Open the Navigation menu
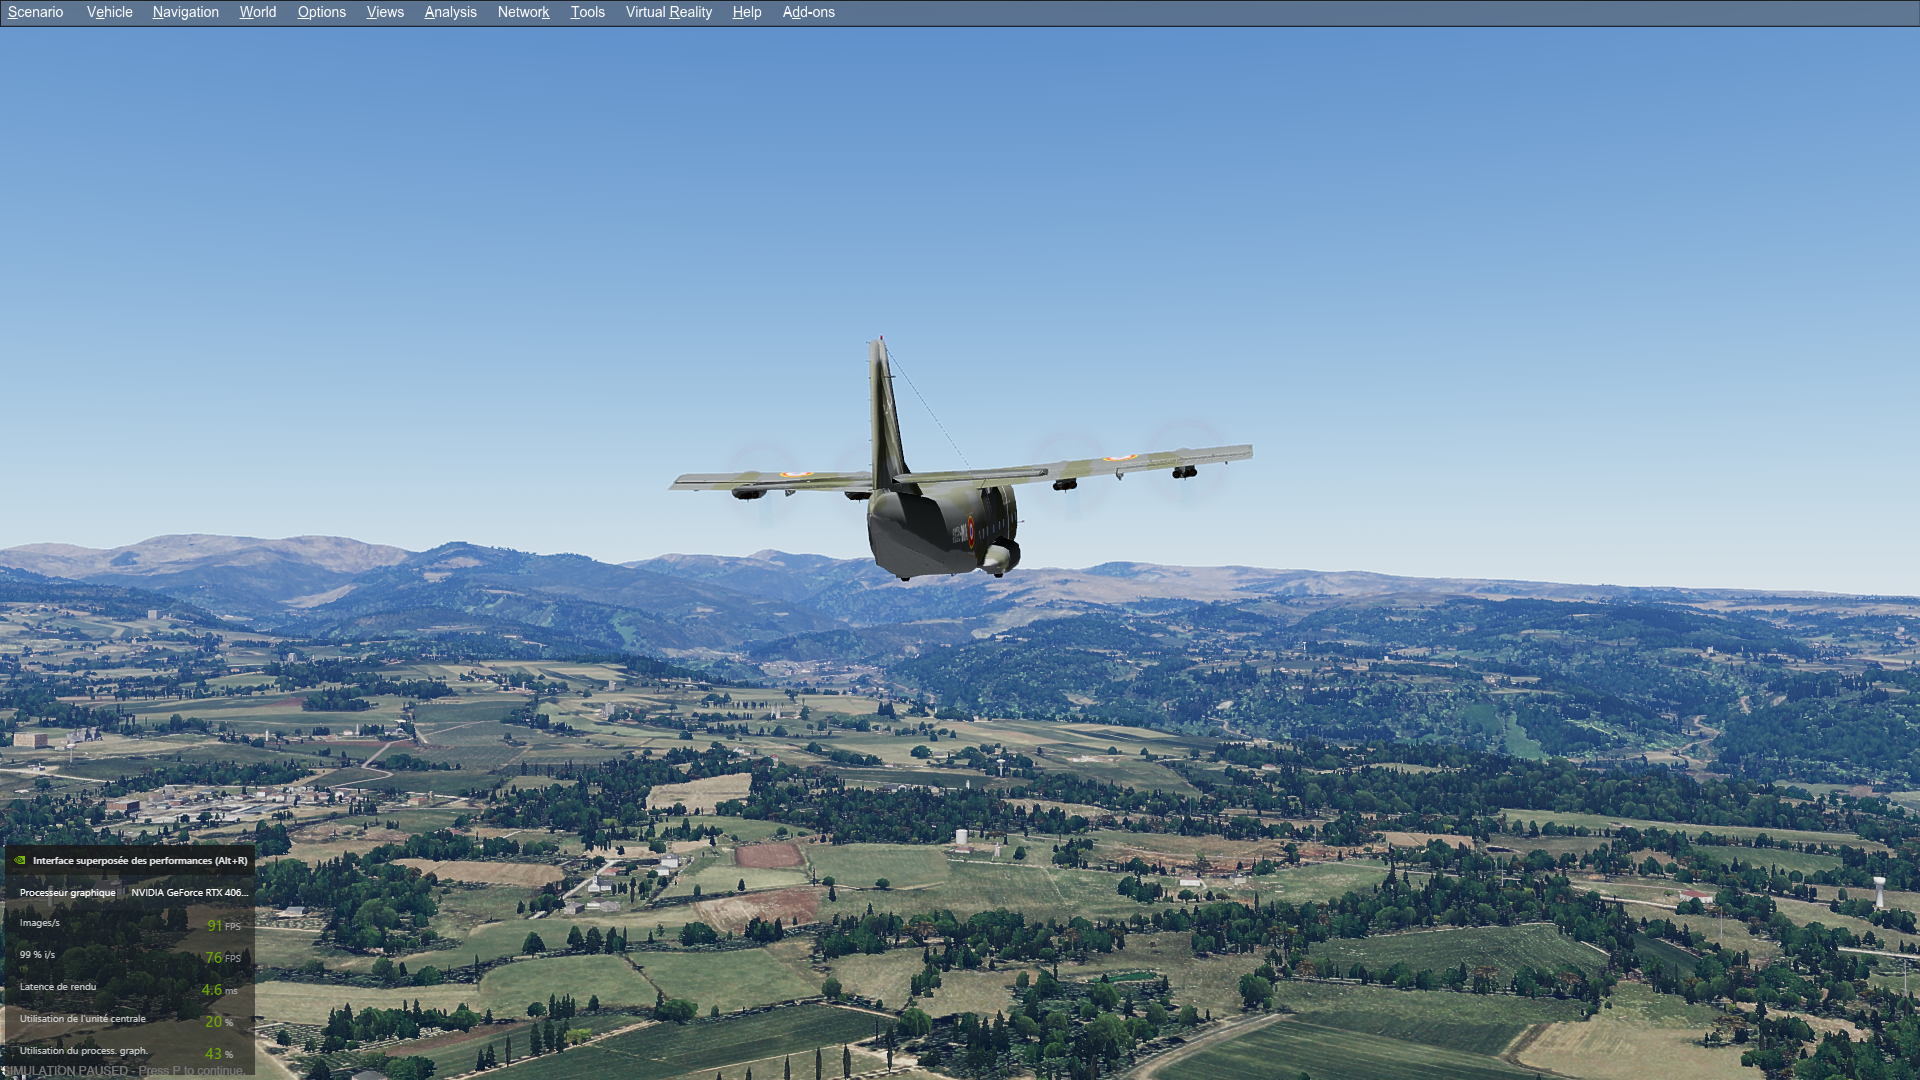The height and width of the screenshot is (1080, 1920). pyautogui.click(x=185, y=12)
